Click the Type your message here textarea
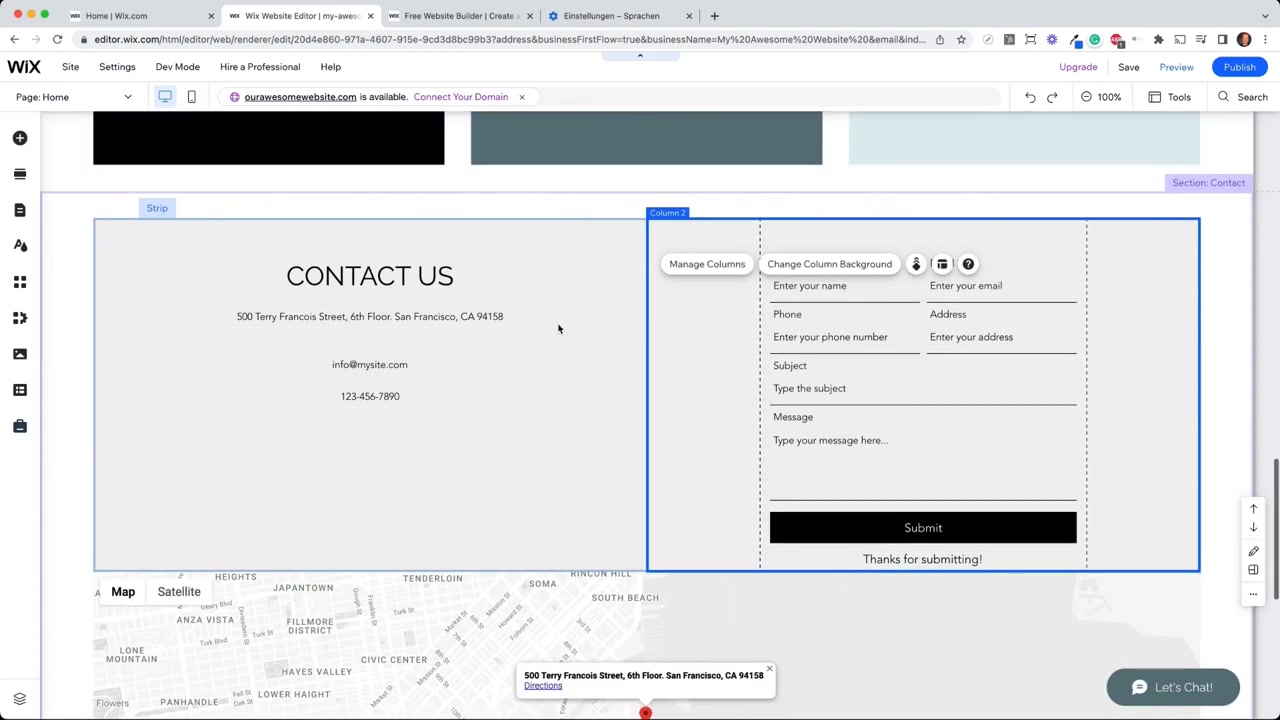Image resolution: width=1280 pixels, height=720 pixels. coord(923,463)
